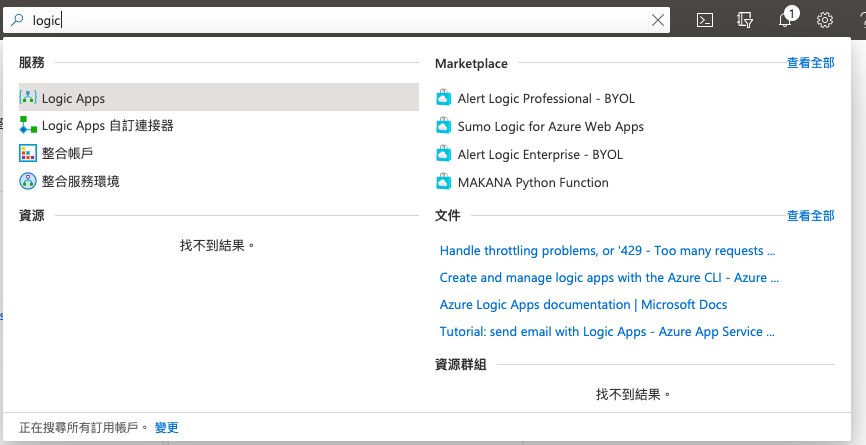
Task: Open Handle throttling problems documentation link
Action: click(607, 251)
